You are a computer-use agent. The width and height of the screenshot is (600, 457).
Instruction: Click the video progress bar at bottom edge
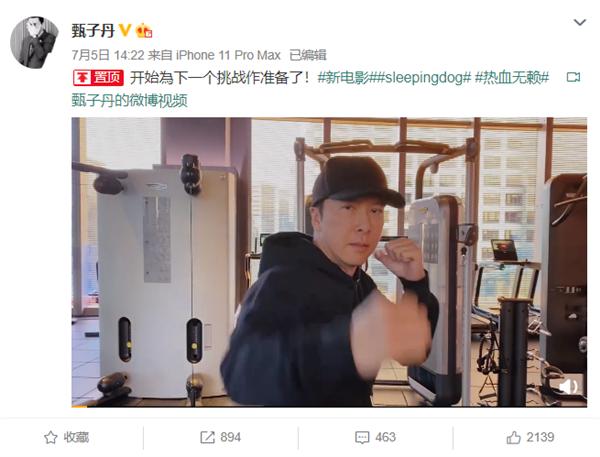pos(329,406)
